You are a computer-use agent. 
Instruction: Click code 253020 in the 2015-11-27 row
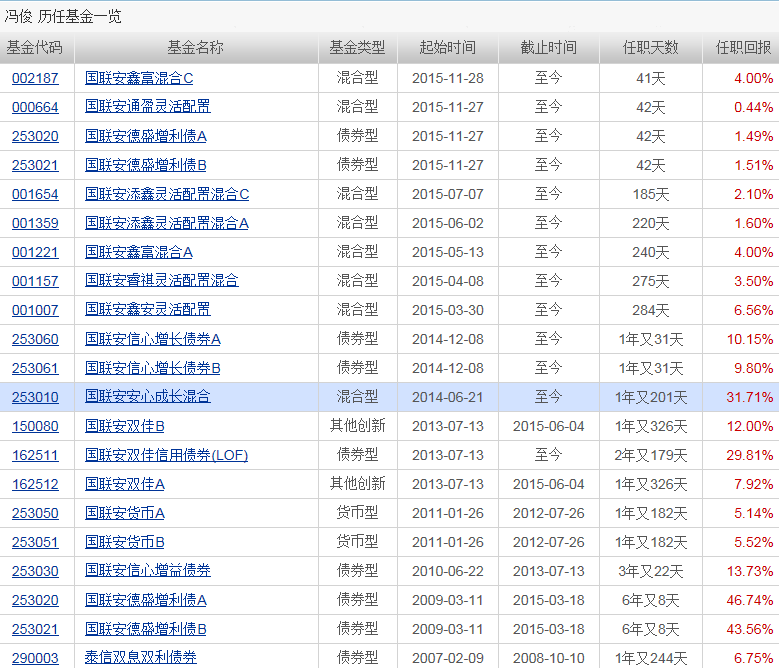coord(35,136)
